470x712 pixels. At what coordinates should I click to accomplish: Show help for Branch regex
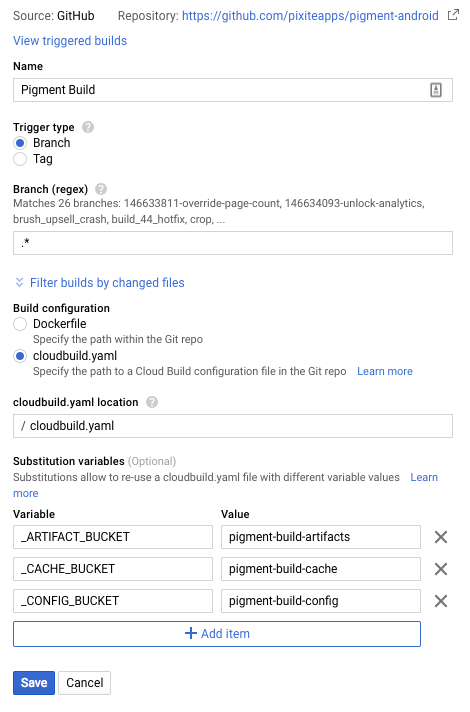pyautogui.click(x=101, y=189)
